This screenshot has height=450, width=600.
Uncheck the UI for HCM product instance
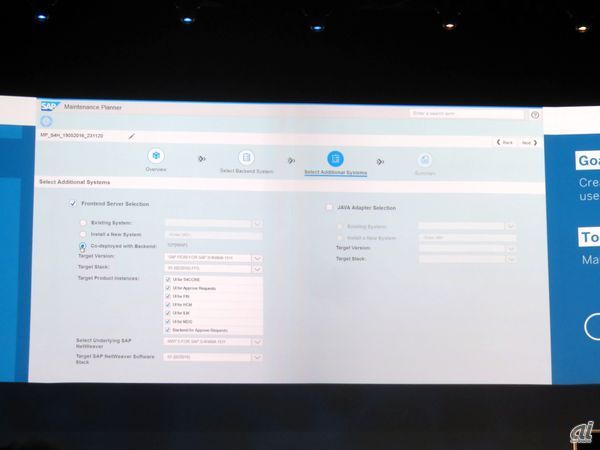pyautogui.click(x=168, y=305)
